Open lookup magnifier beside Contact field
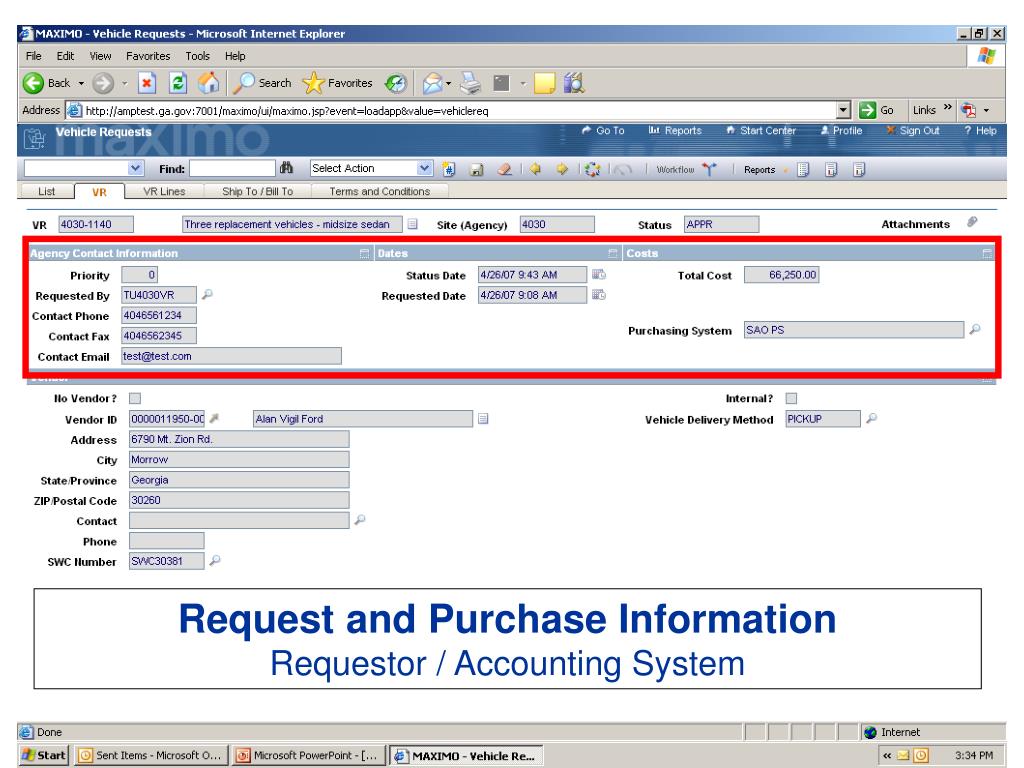This screenshot has width=1024, height=768. (360, 520)
